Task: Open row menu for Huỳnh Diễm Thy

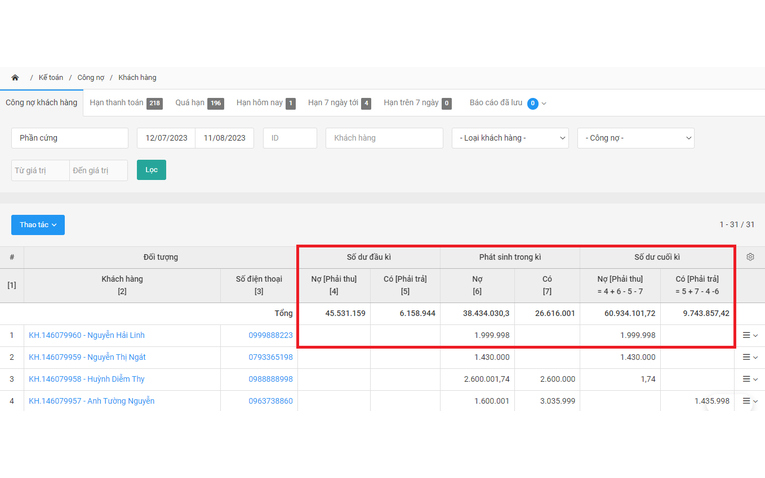Action: [750, 379]
